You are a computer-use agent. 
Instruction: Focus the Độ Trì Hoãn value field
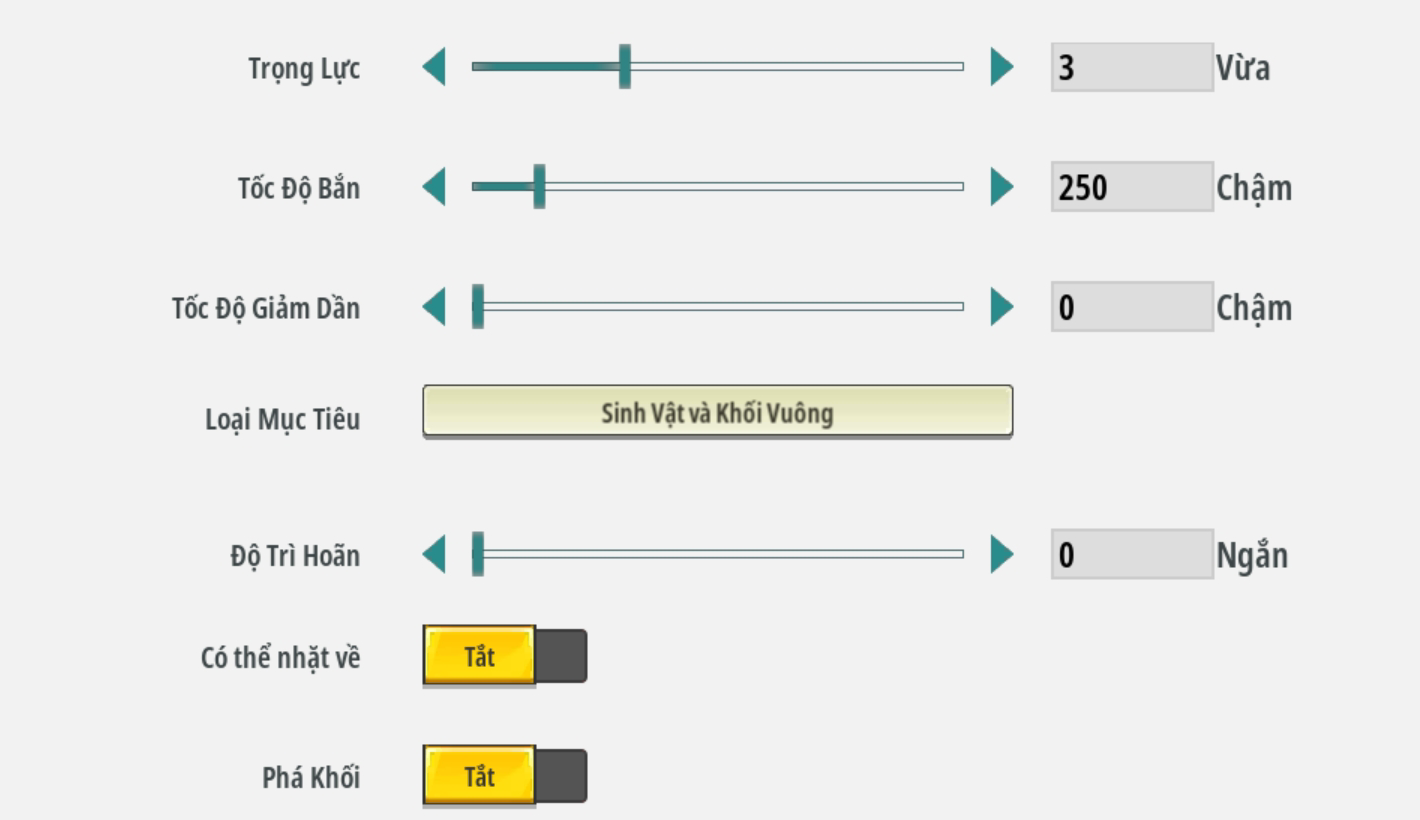point(1131,554)
